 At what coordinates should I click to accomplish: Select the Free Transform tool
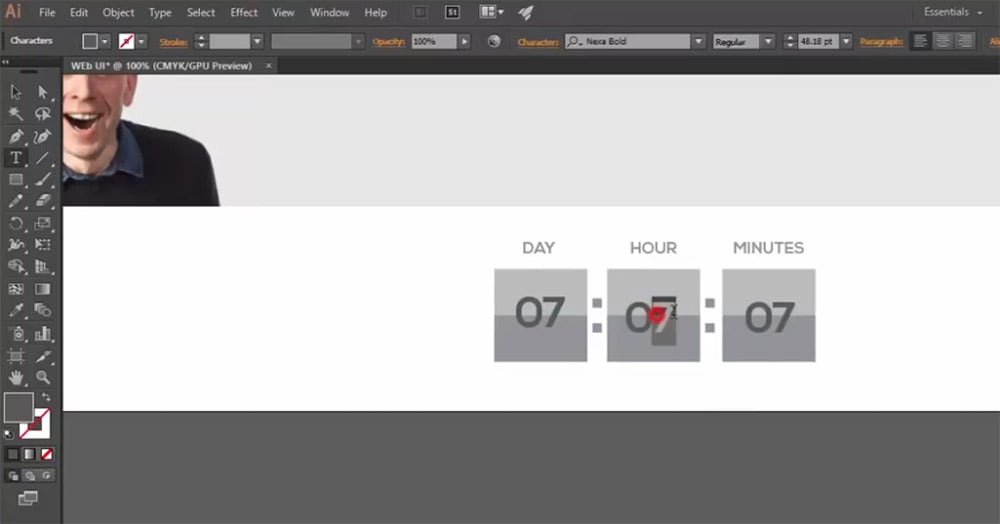[43, 245]
